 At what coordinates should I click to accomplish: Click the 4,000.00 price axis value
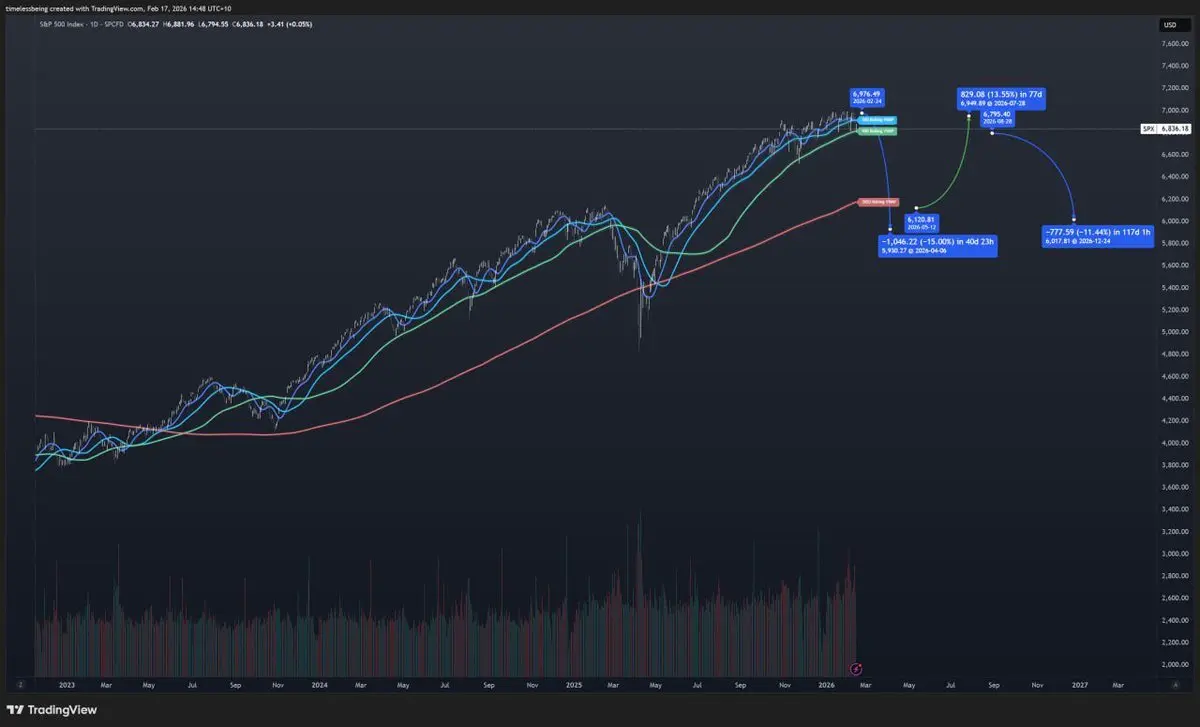click(1174, 443)
